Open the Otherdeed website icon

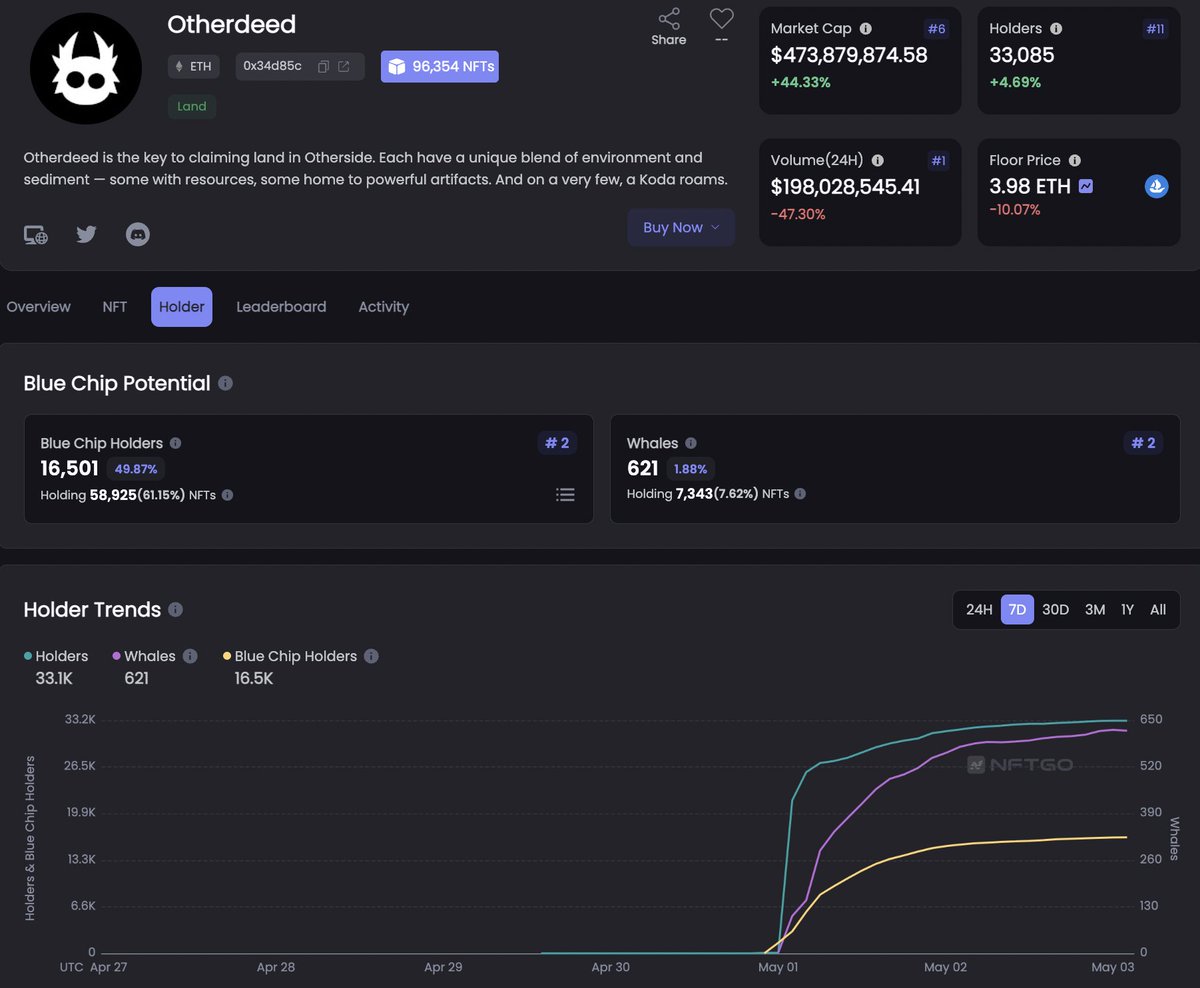coord(36,235)
